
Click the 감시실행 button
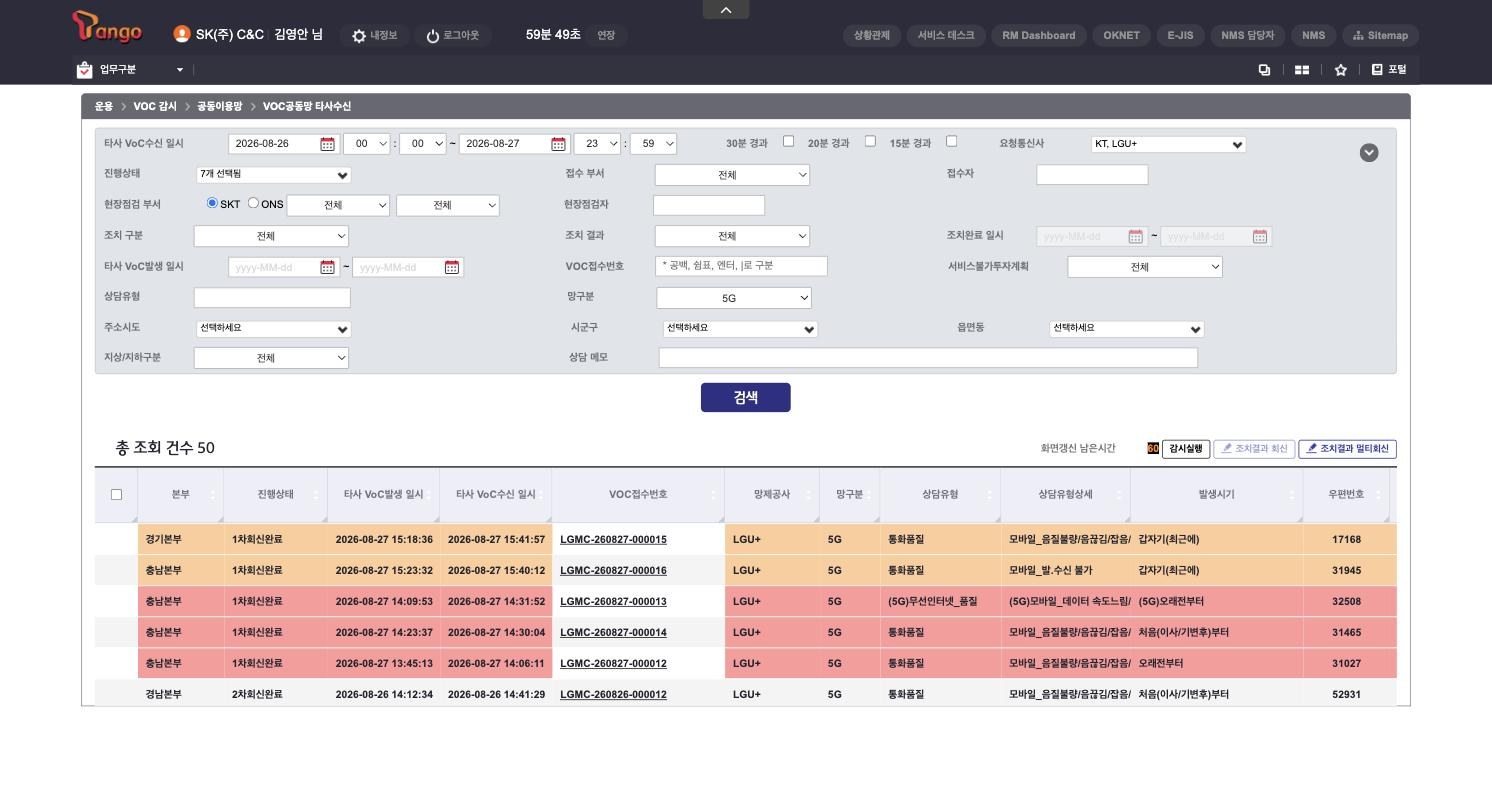(x=1186, y=449)
